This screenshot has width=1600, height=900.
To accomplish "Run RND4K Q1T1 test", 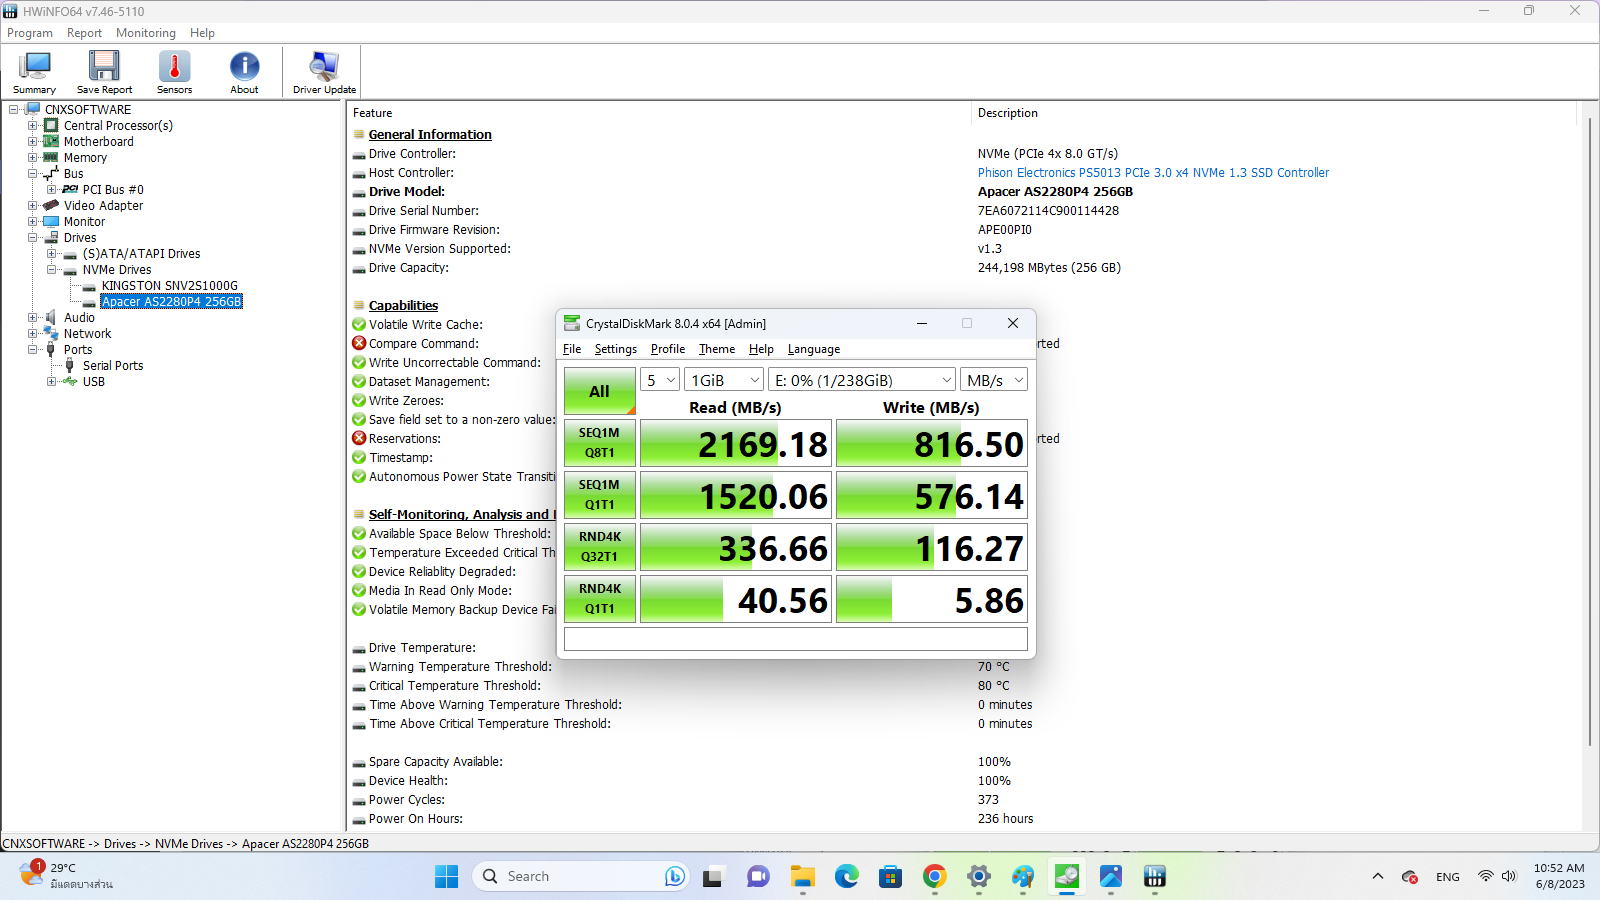I will tap(599, 599).
